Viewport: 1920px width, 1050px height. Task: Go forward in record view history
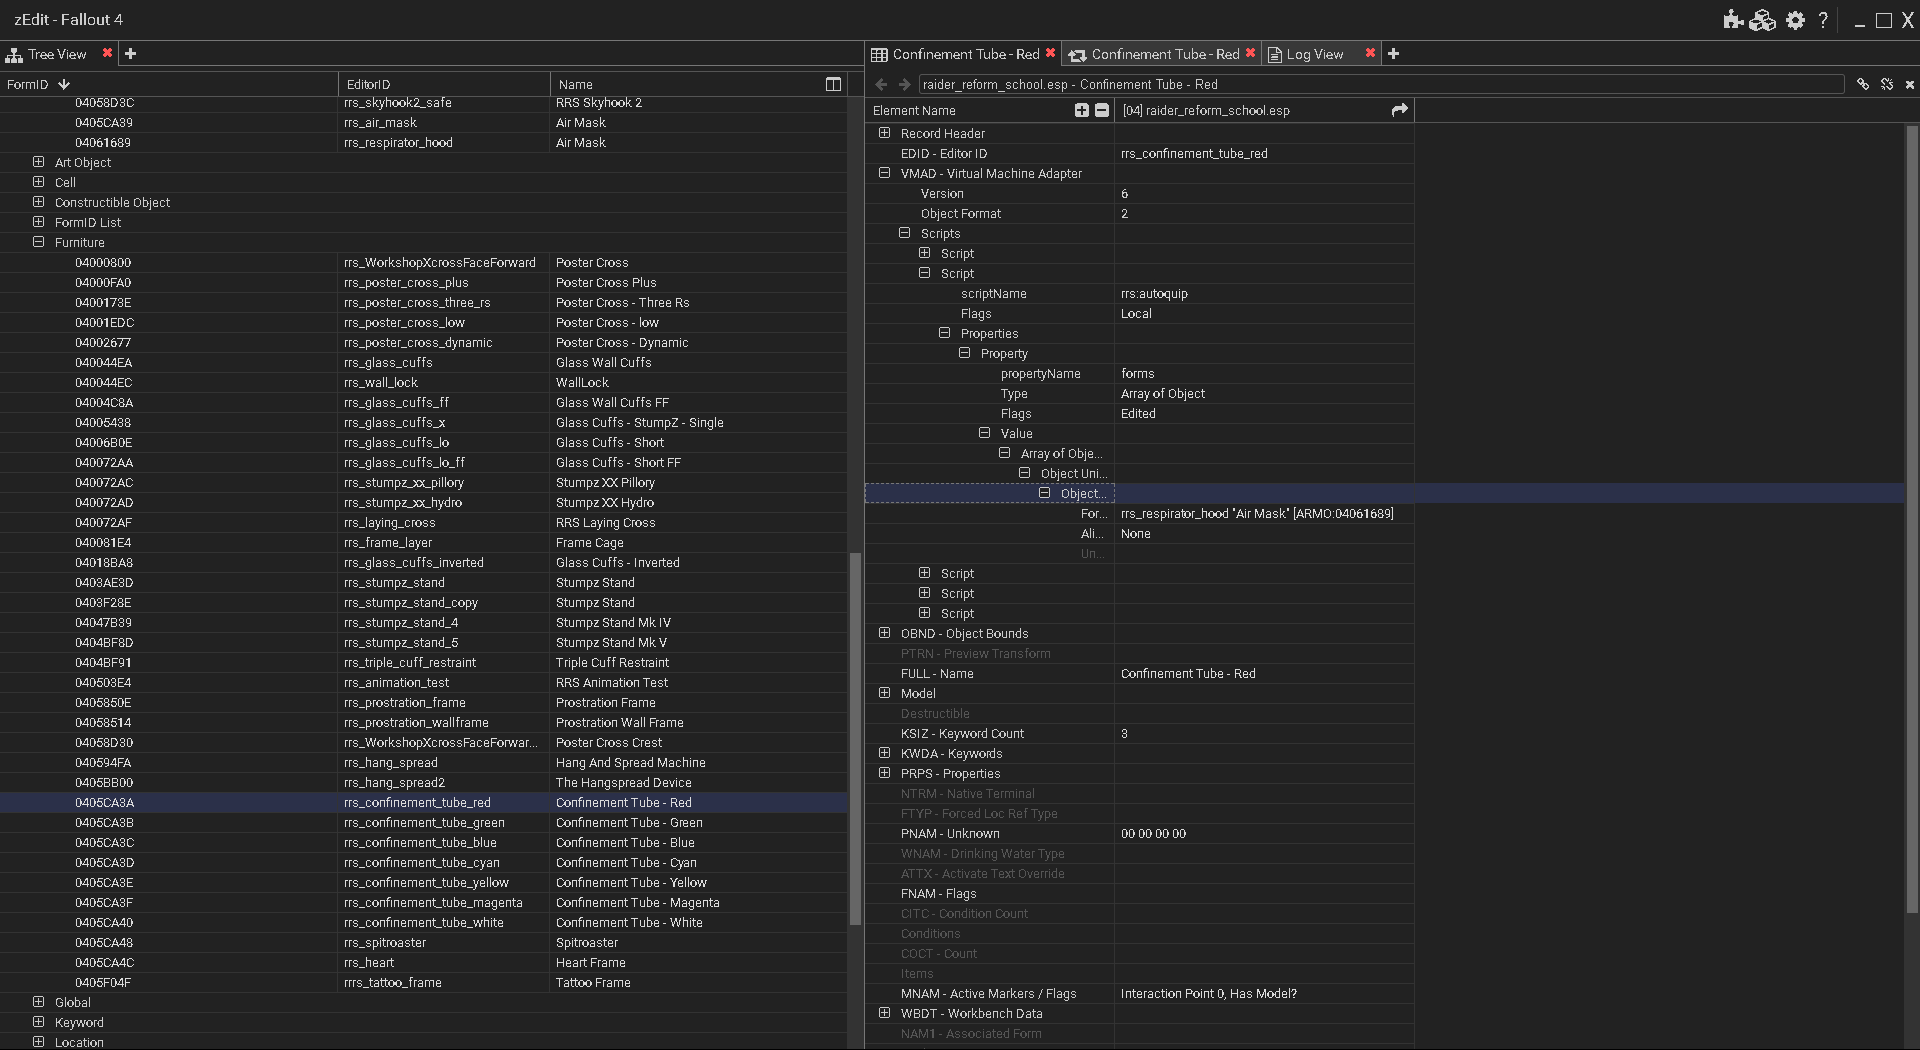point(905,85)
